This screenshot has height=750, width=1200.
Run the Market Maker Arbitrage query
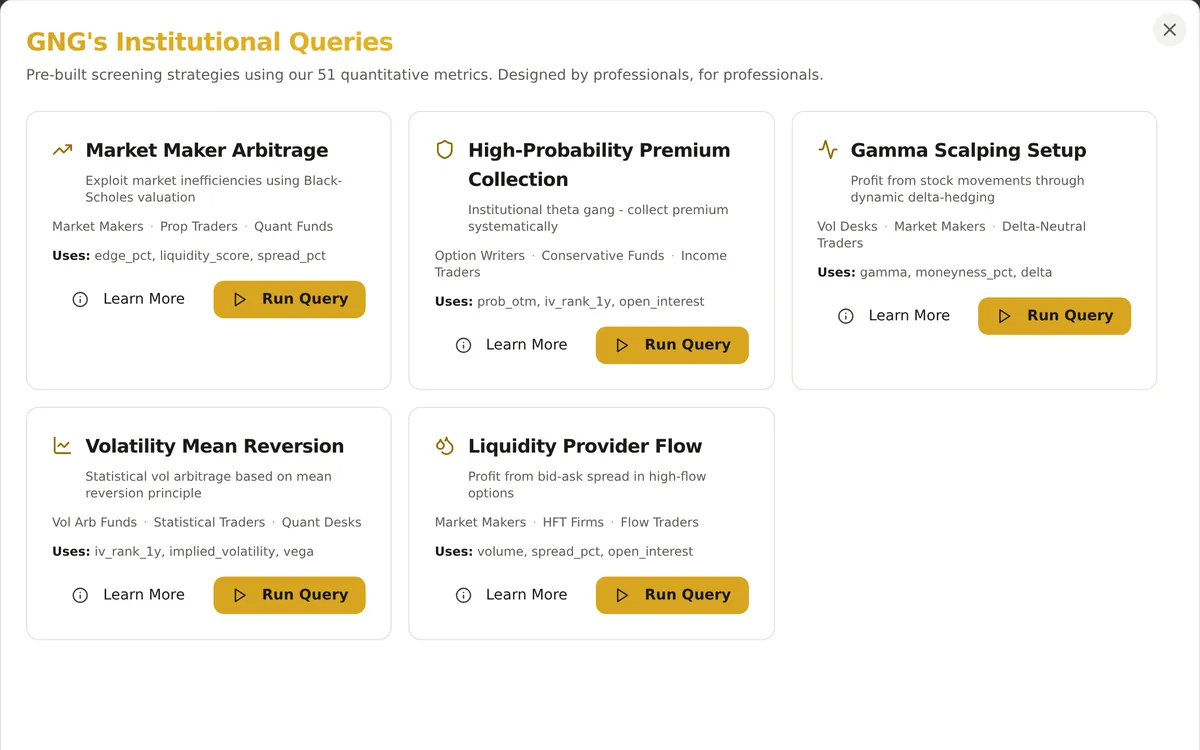289,299
